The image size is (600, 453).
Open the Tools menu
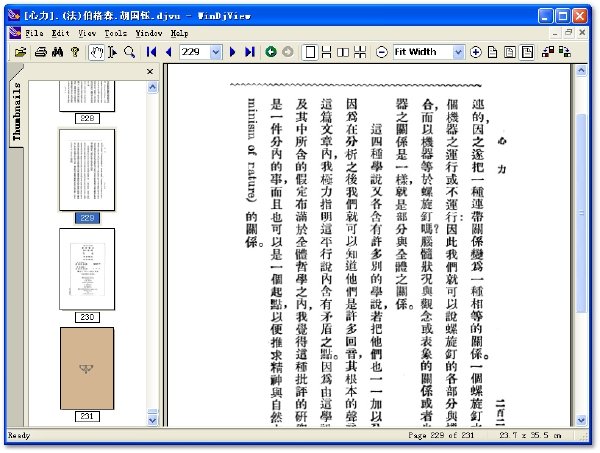(x=116, y=33)
